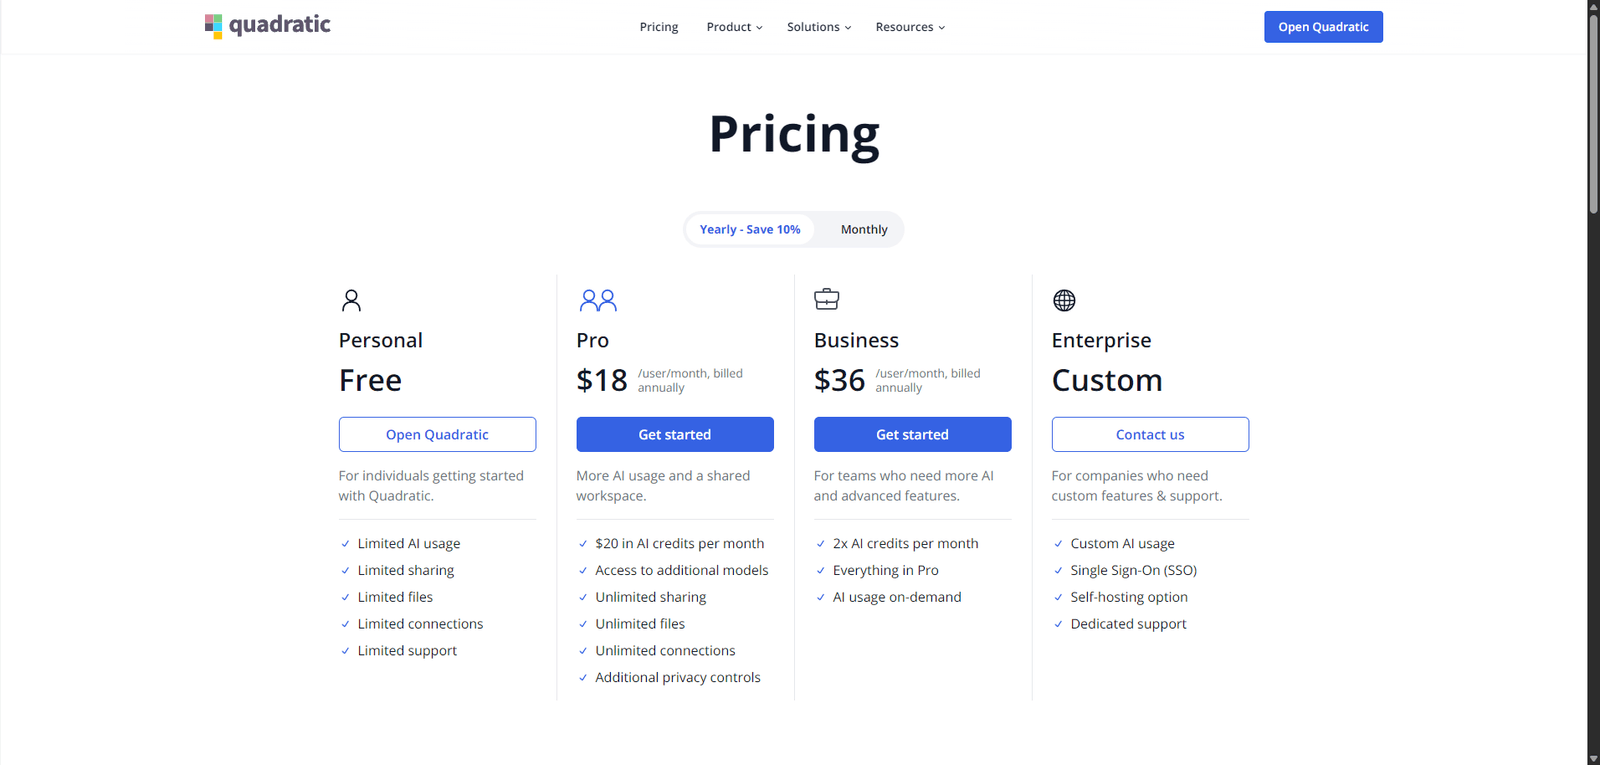The width and height of the screenshot is (1600, 765).
Task: Click checkmark icon beside Single Sign-On (SSO)
Action: point(1058,571)
